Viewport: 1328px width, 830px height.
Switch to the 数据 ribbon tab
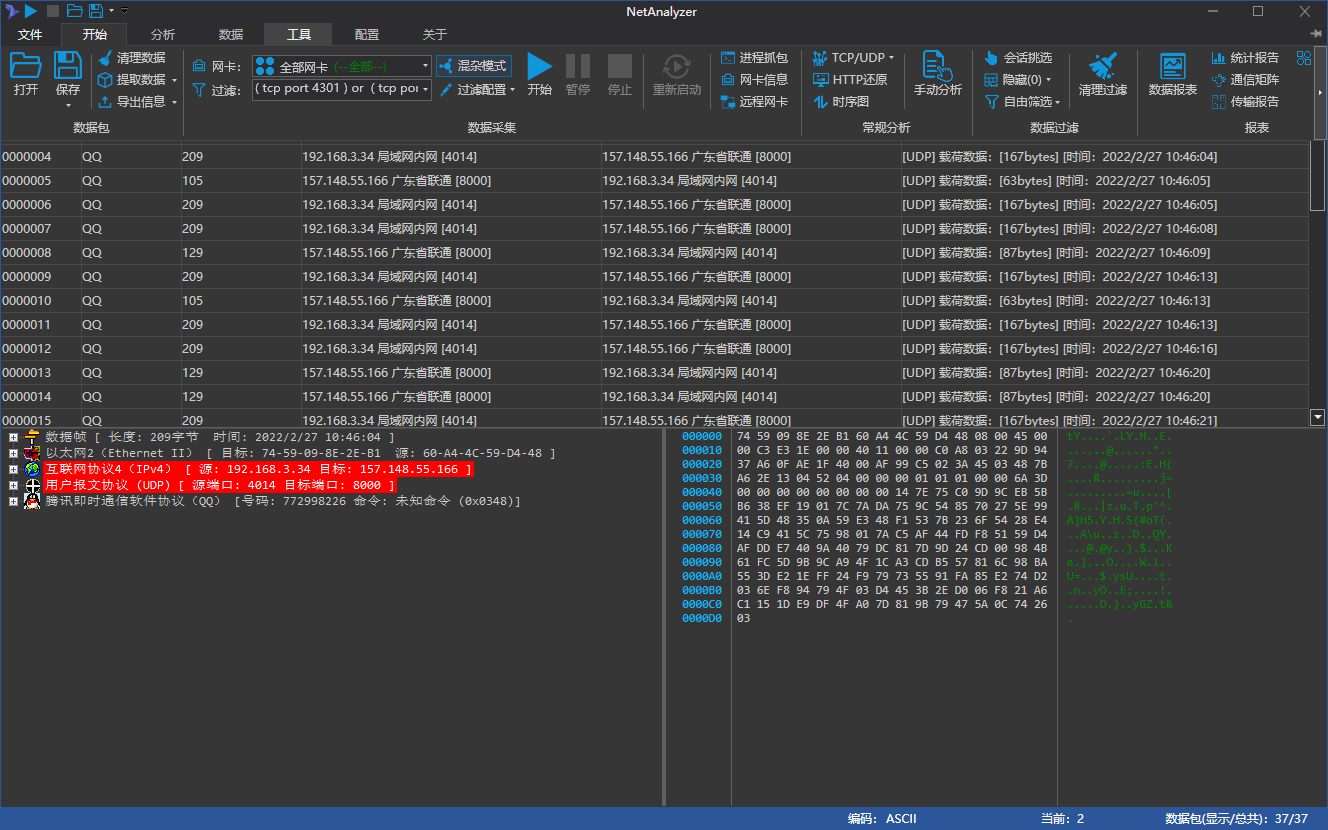(230, 34)
